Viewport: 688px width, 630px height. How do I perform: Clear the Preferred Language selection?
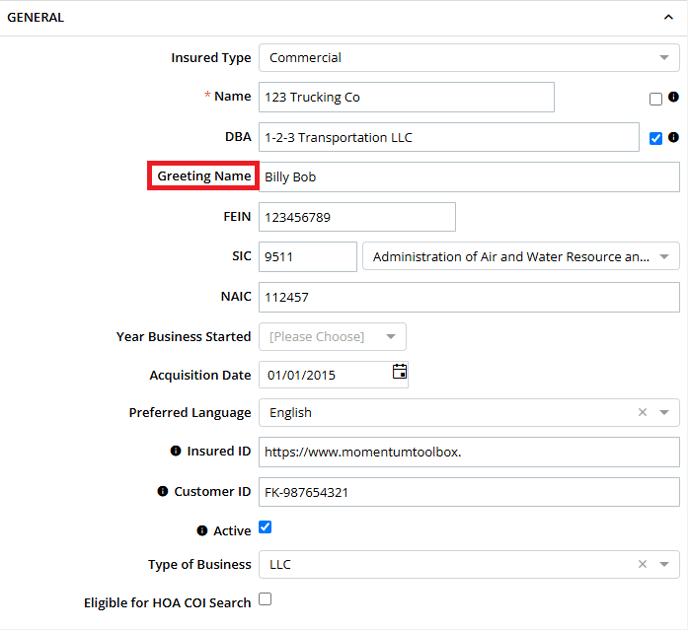[x=642, y=412]
